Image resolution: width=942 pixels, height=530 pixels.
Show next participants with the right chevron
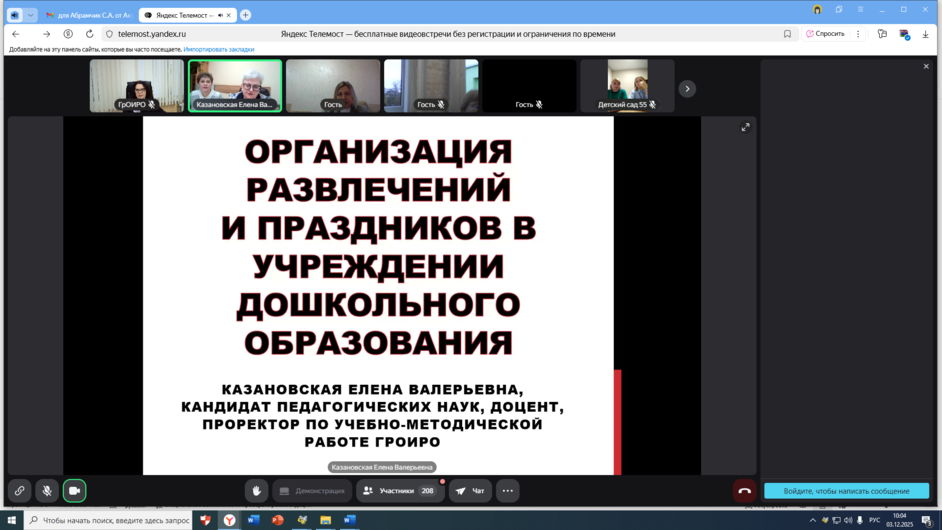click(x=687, y=89)
